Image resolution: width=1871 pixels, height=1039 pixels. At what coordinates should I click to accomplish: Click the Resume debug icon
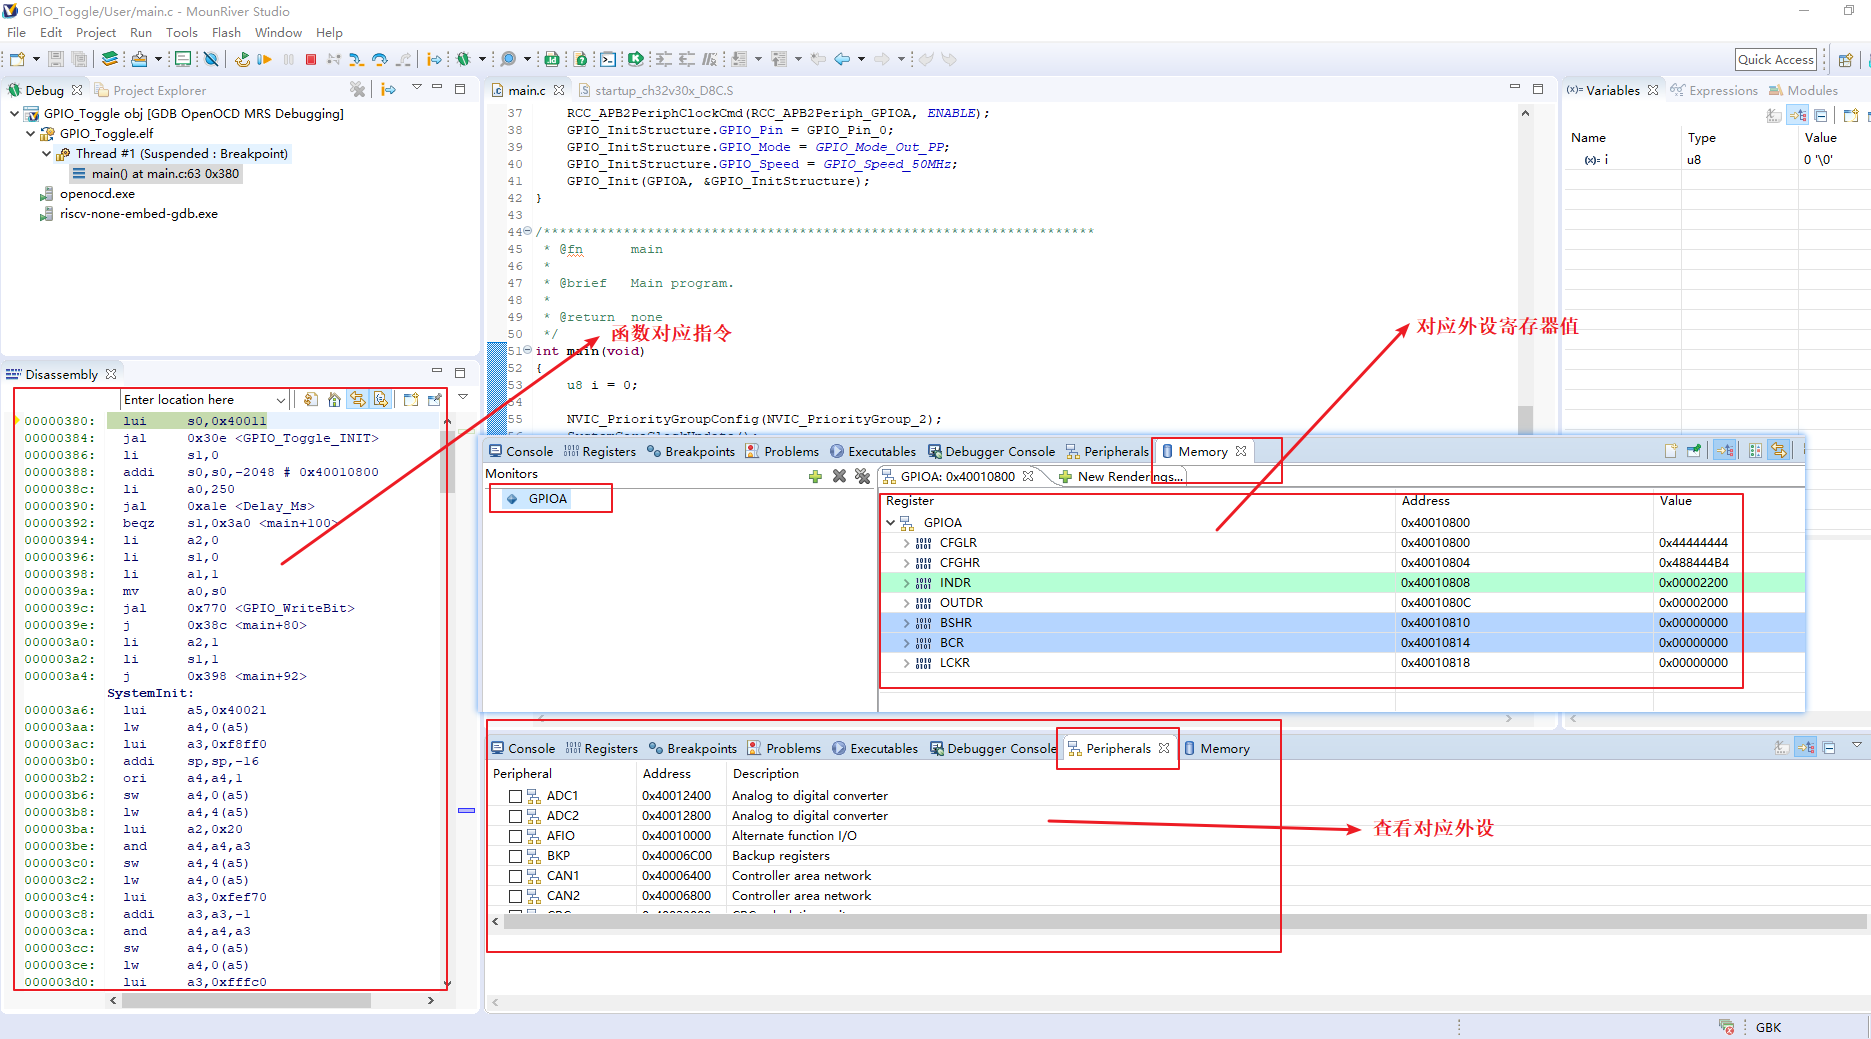(x=265, y=59)
